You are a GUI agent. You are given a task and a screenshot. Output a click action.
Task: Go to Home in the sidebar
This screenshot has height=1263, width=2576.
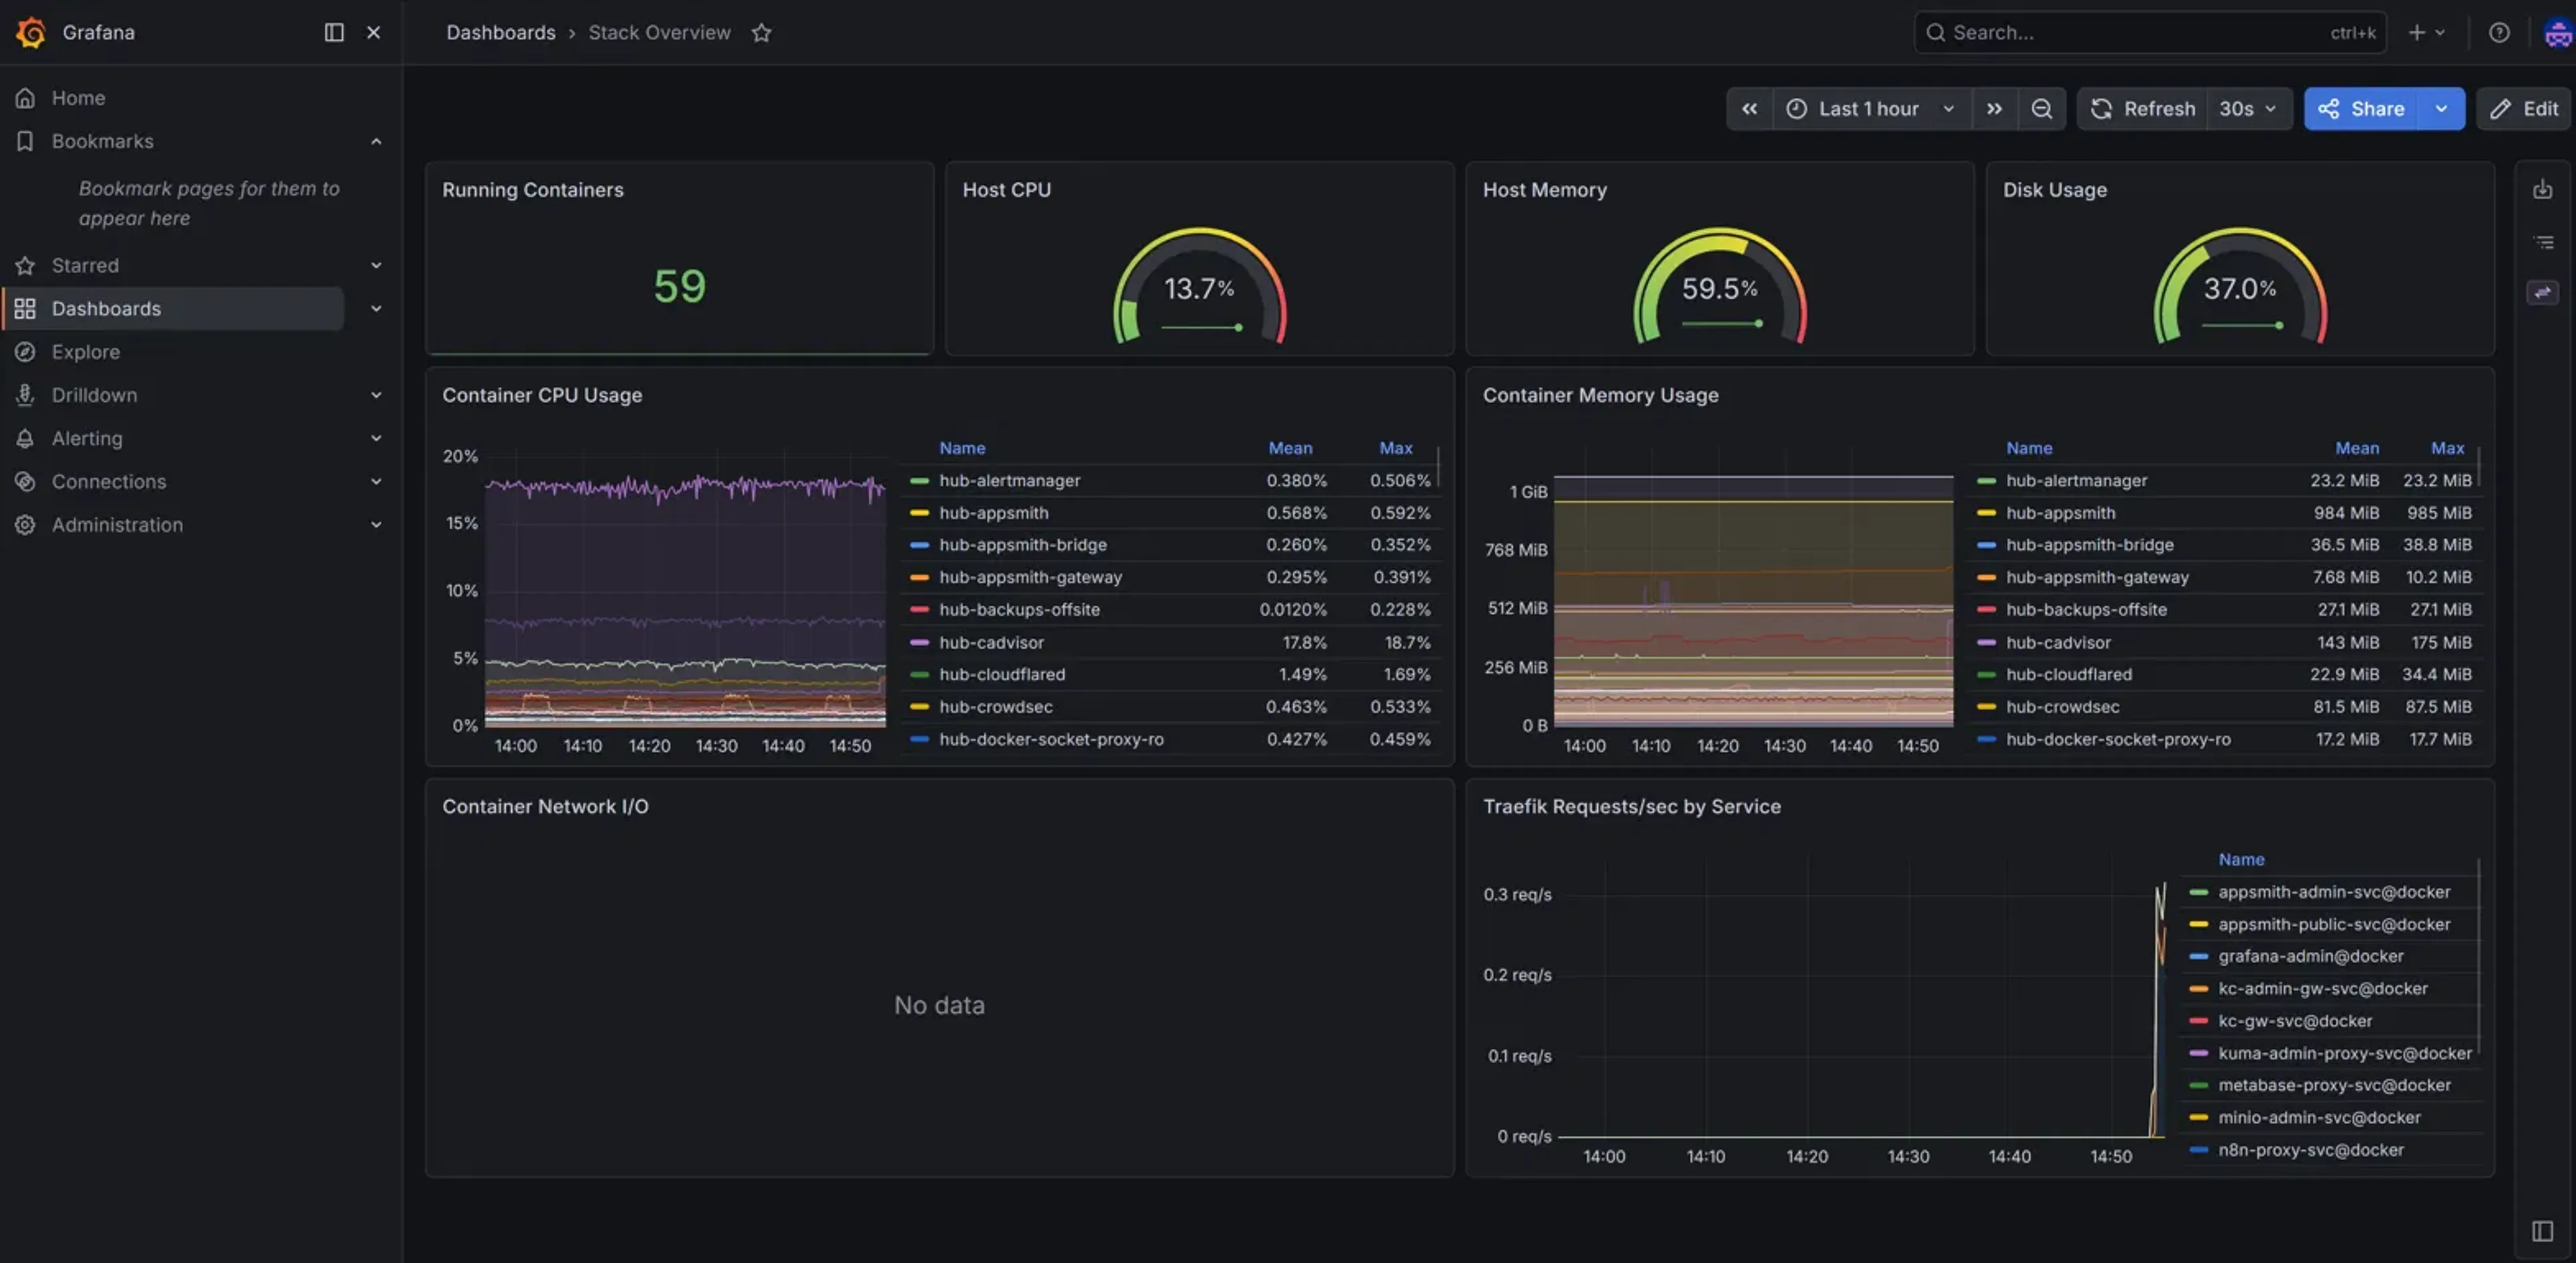pyautogui.click(x=78, y=98)
